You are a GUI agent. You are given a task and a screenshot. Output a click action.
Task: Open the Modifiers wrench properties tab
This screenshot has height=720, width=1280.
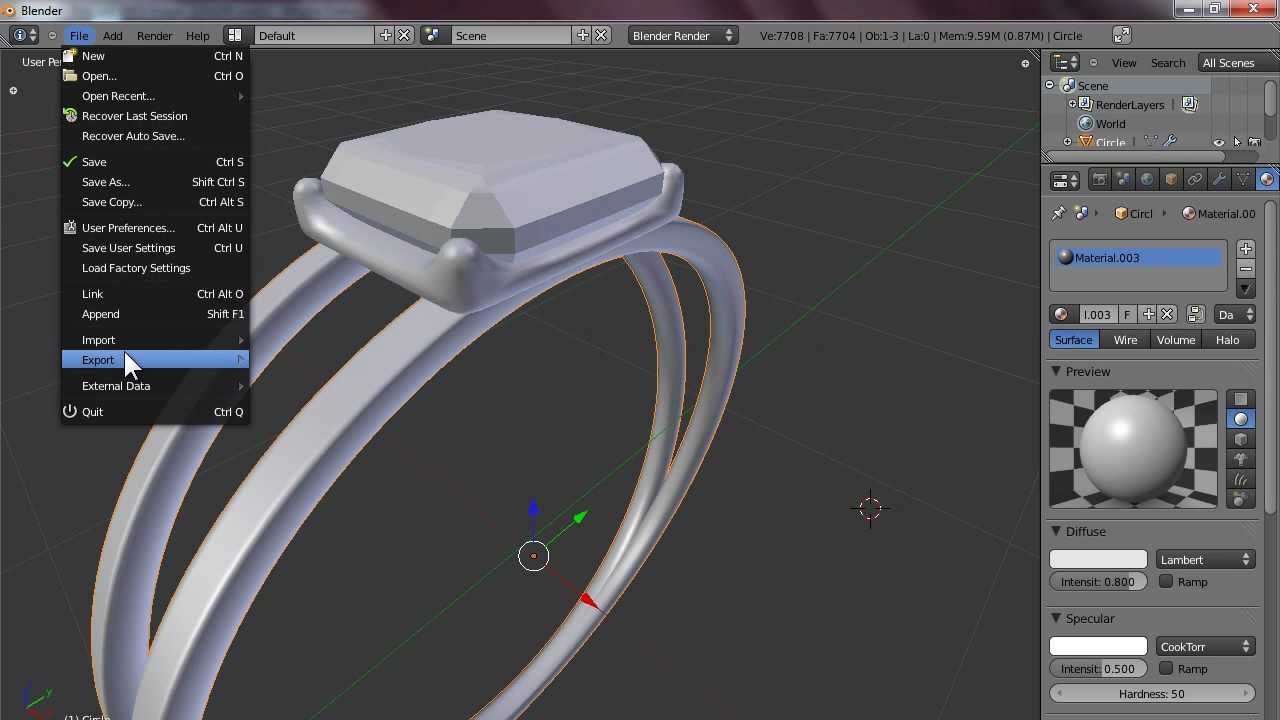click(1218, 180)
